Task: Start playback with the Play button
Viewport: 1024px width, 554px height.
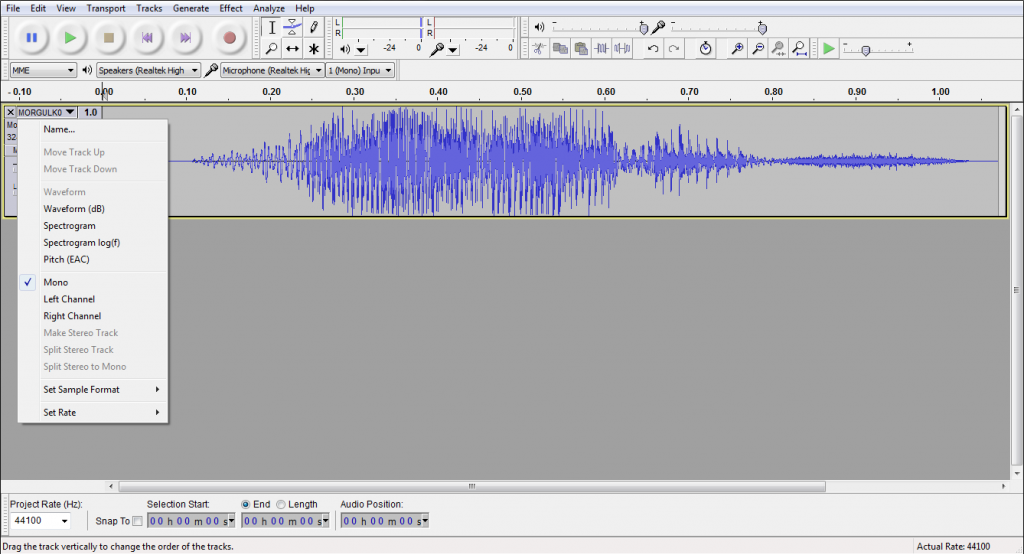Action: [x=70, y=38]
